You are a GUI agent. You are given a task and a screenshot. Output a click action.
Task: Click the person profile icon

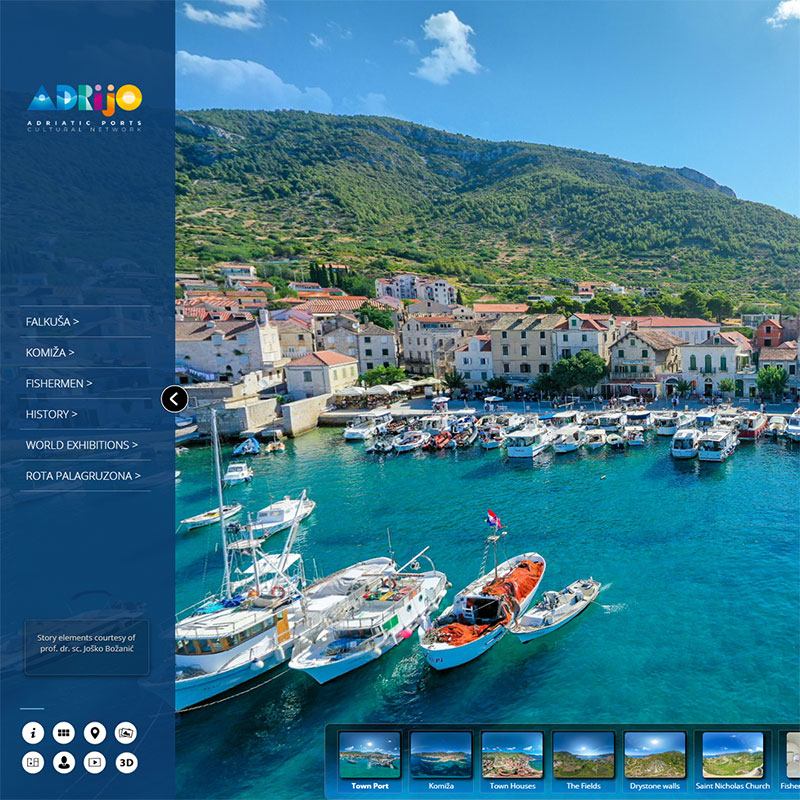(64, 763)
